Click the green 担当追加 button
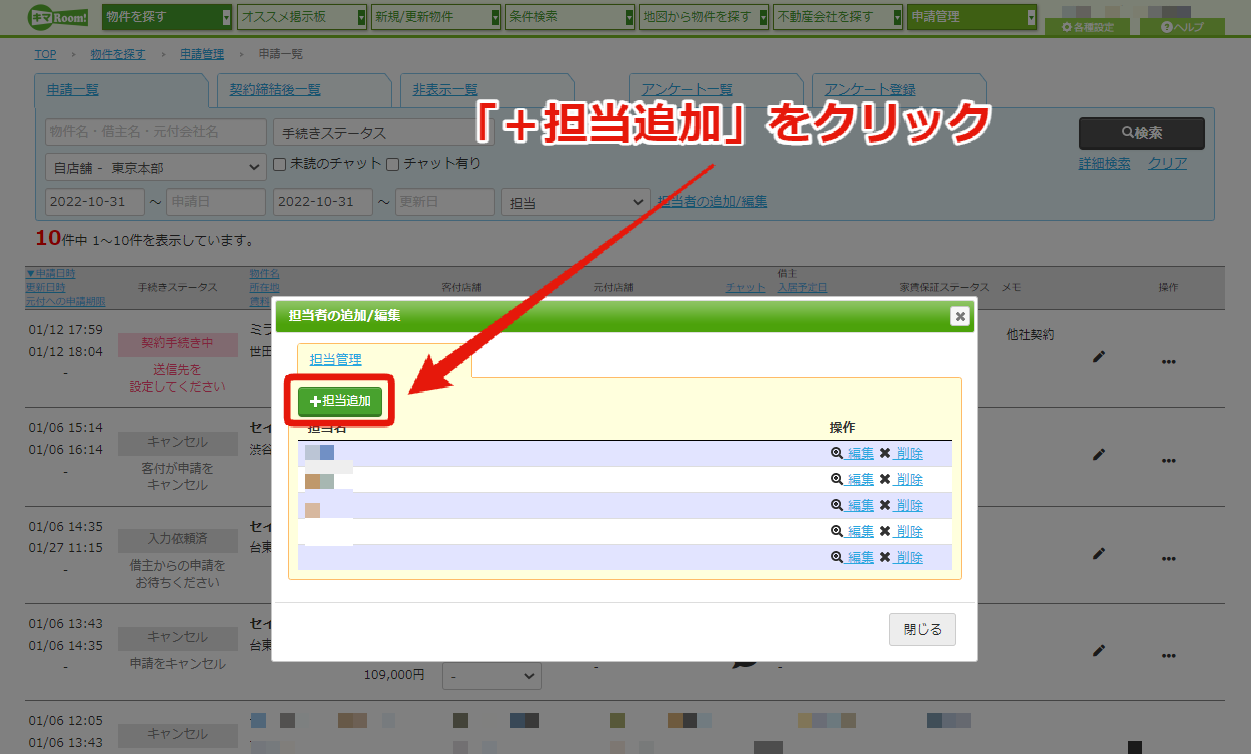The height and width of the screenshot is (754, 1251). pyautogui.click(x=340, y=401)
